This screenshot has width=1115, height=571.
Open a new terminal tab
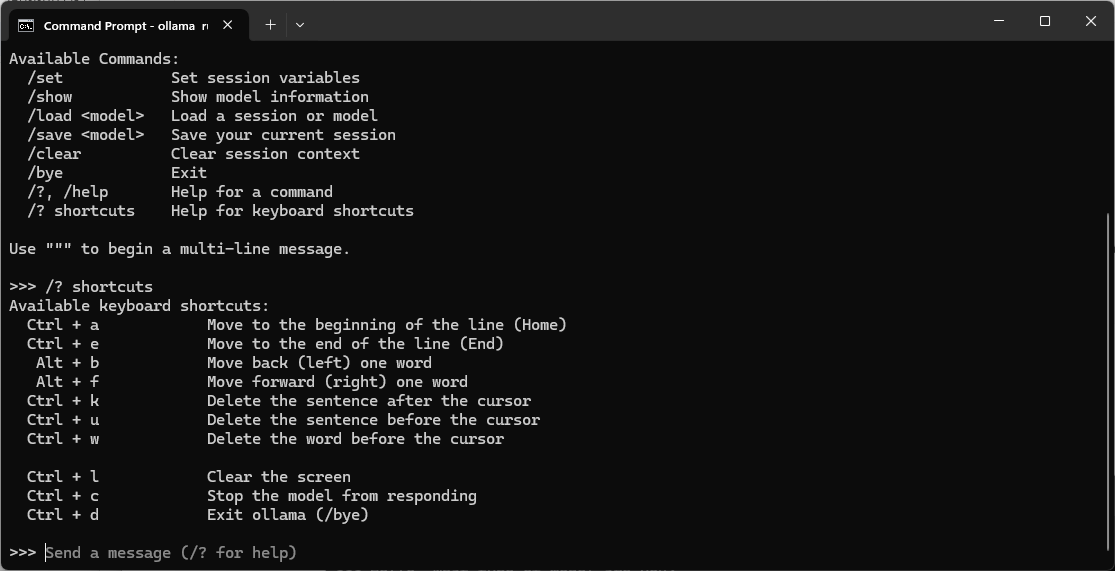click(270, 25)
